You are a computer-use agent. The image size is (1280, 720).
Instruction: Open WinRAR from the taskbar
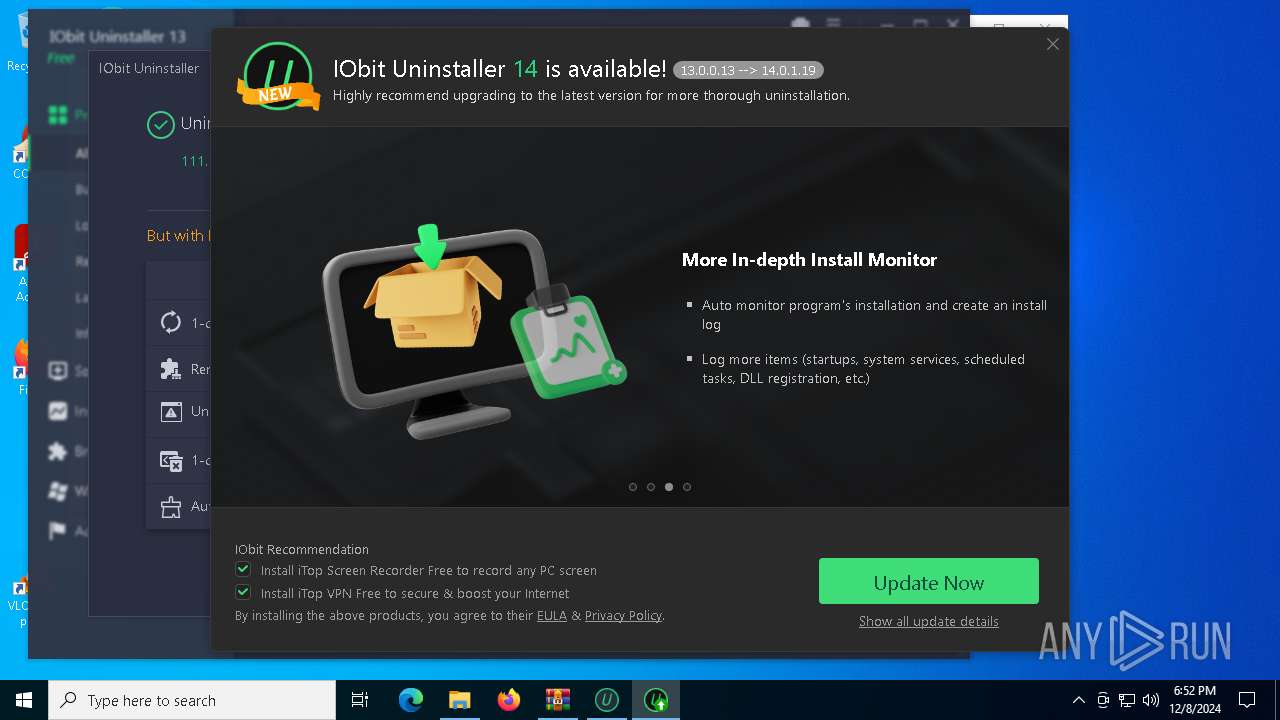click(557, 700)
